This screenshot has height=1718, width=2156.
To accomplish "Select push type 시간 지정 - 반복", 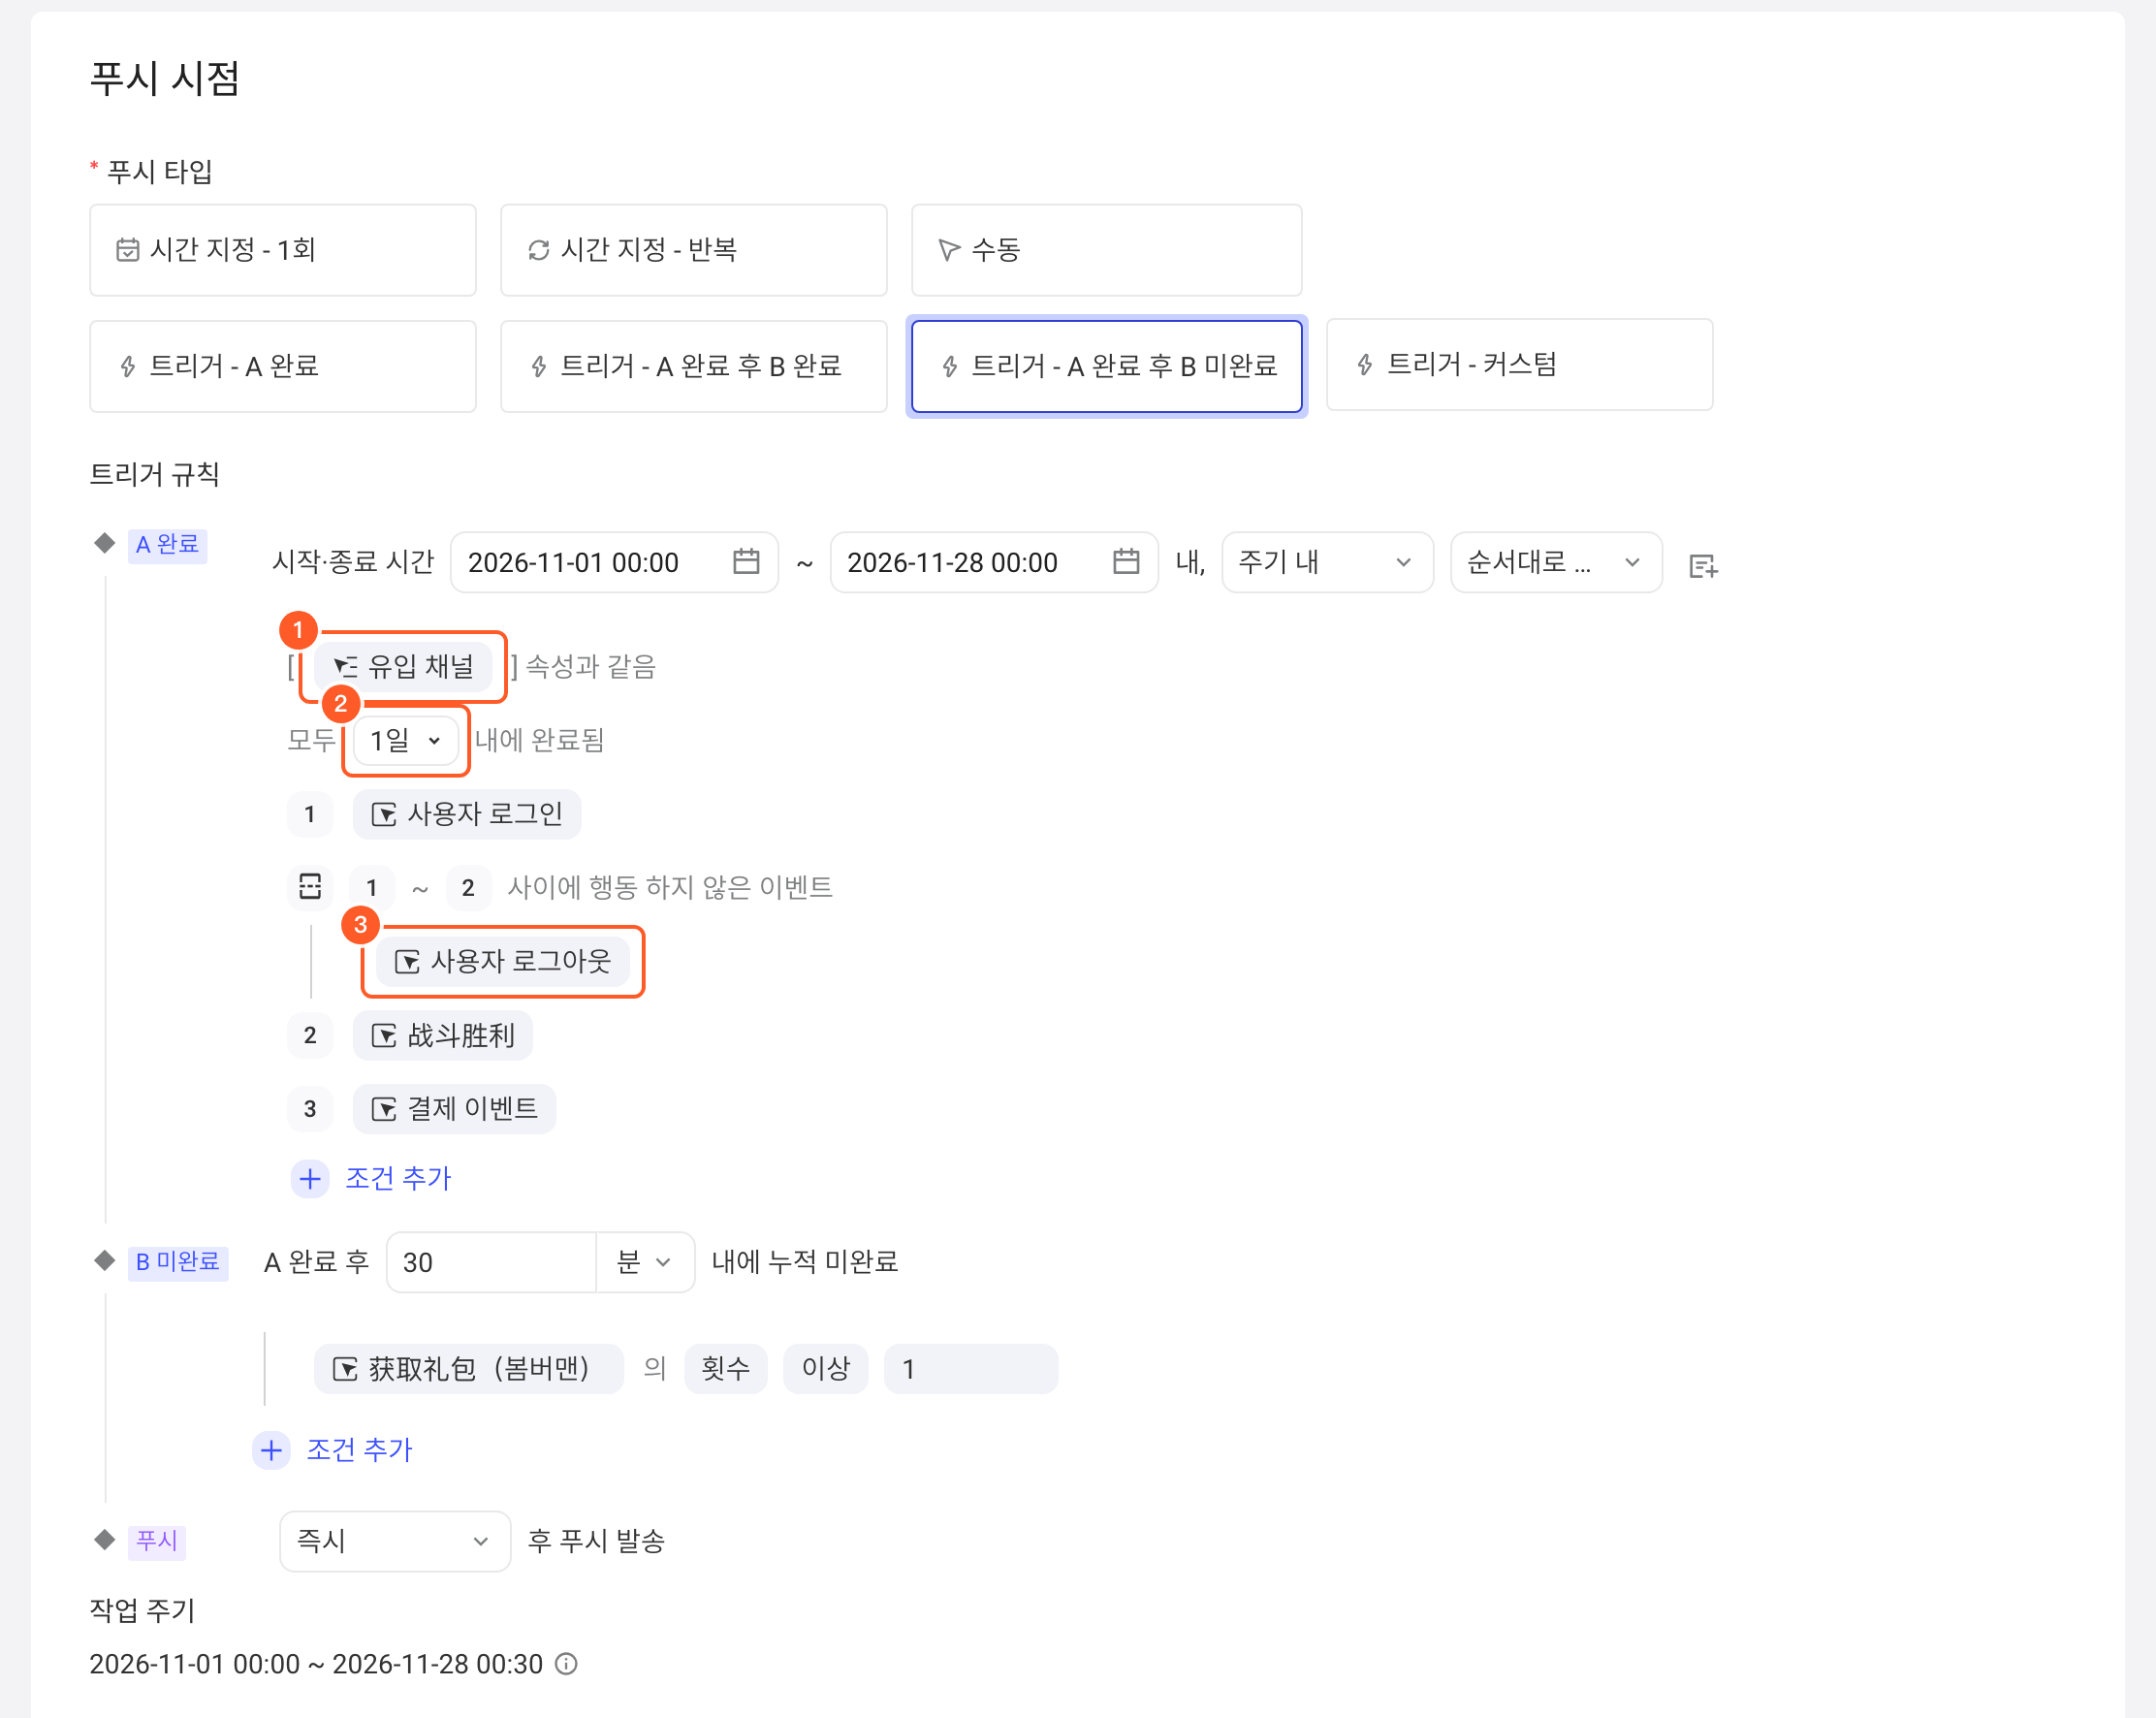I will pos(694,250).
